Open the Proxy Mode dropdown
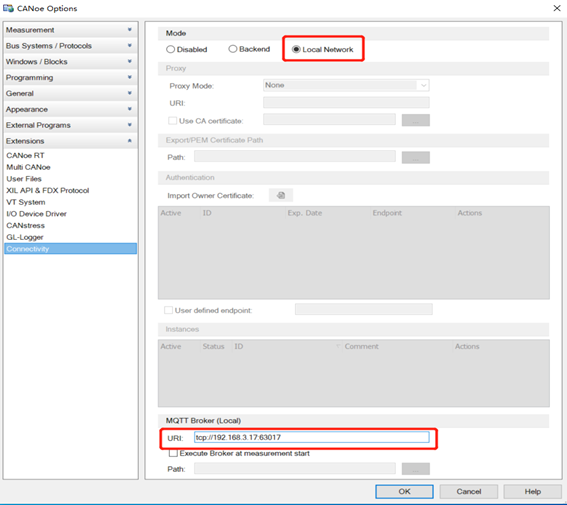Screen dimensions: 567x505 tap(346, 85)
